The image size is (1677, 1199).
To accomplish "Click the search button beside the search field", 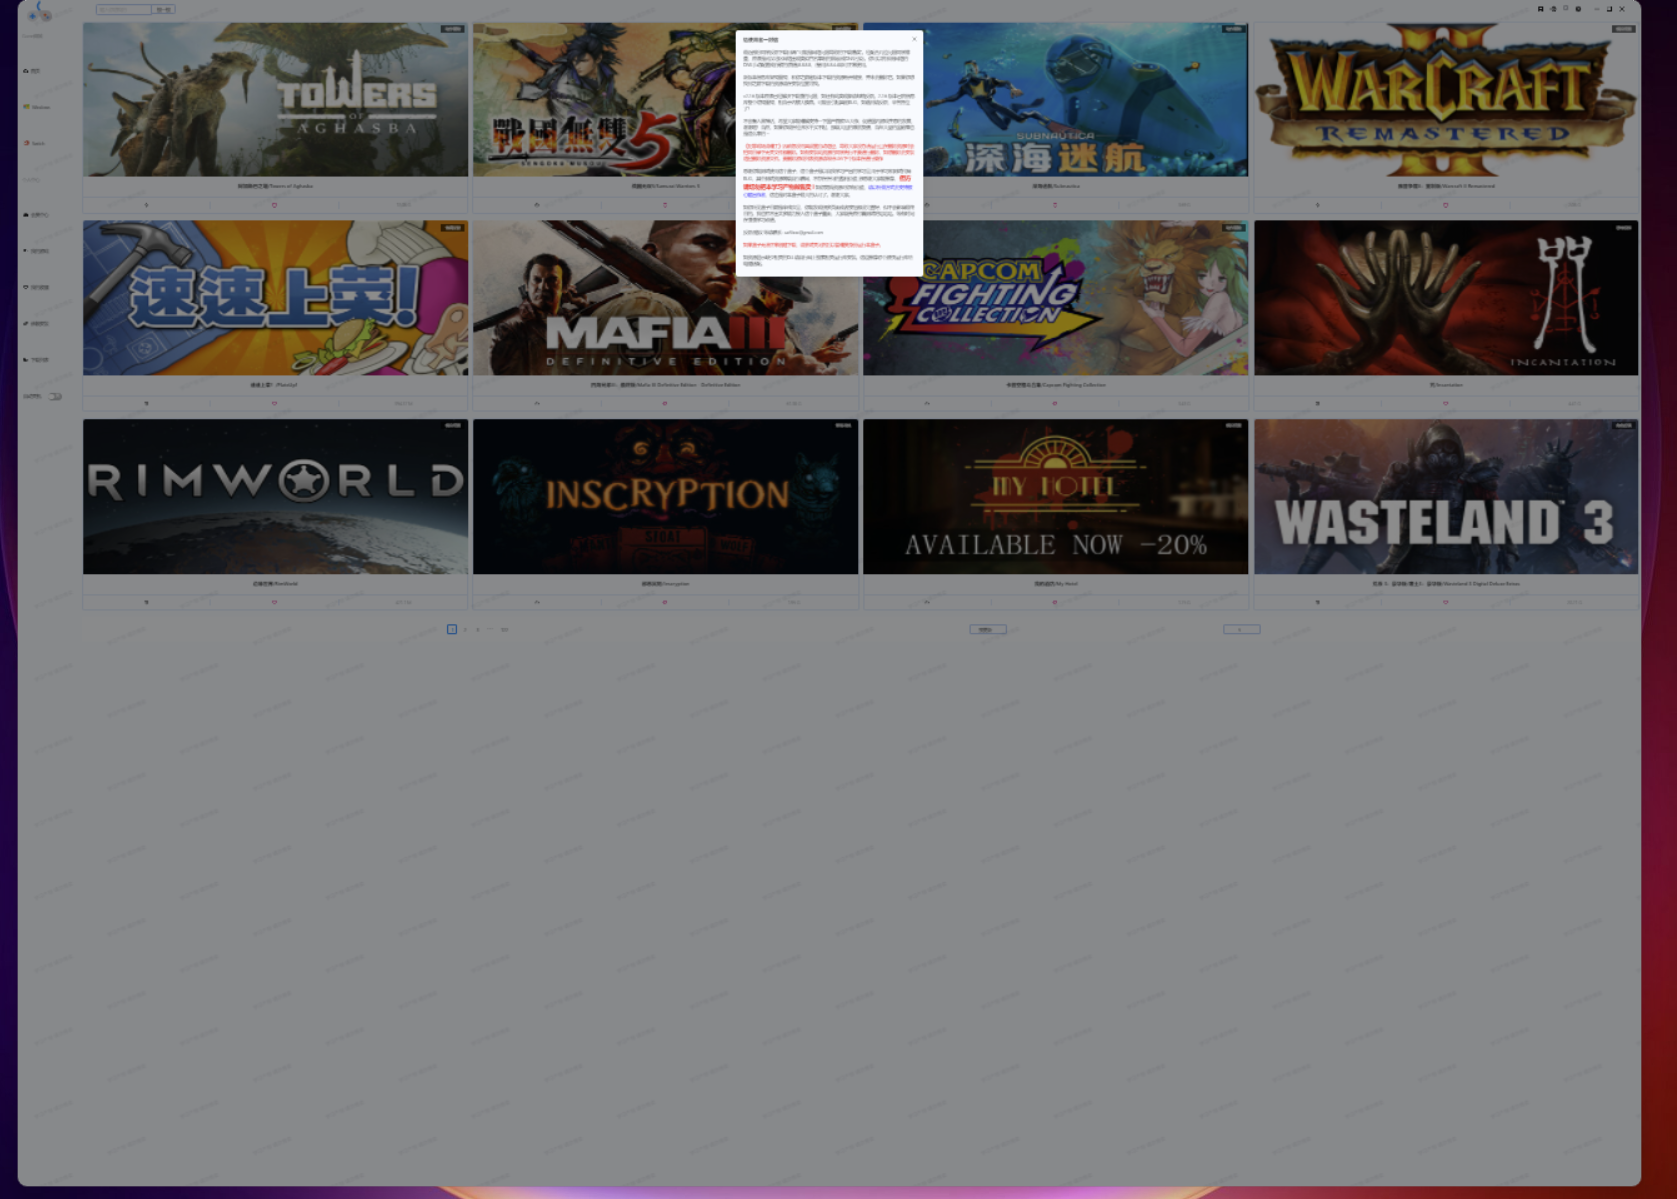I will (x=163, y=9).
